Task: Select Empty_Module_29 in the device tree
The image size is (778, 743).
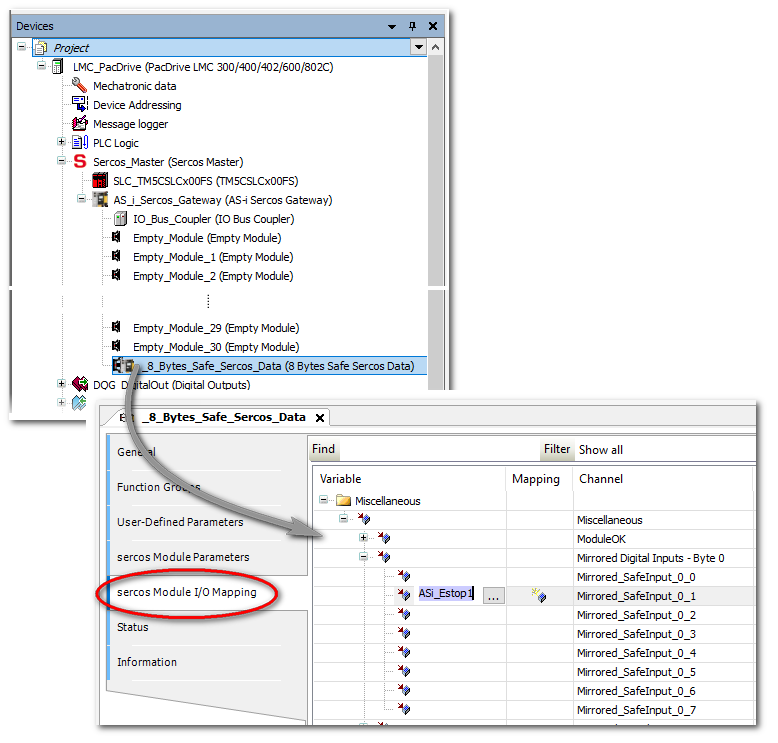Action: click(x=215, y=328)
